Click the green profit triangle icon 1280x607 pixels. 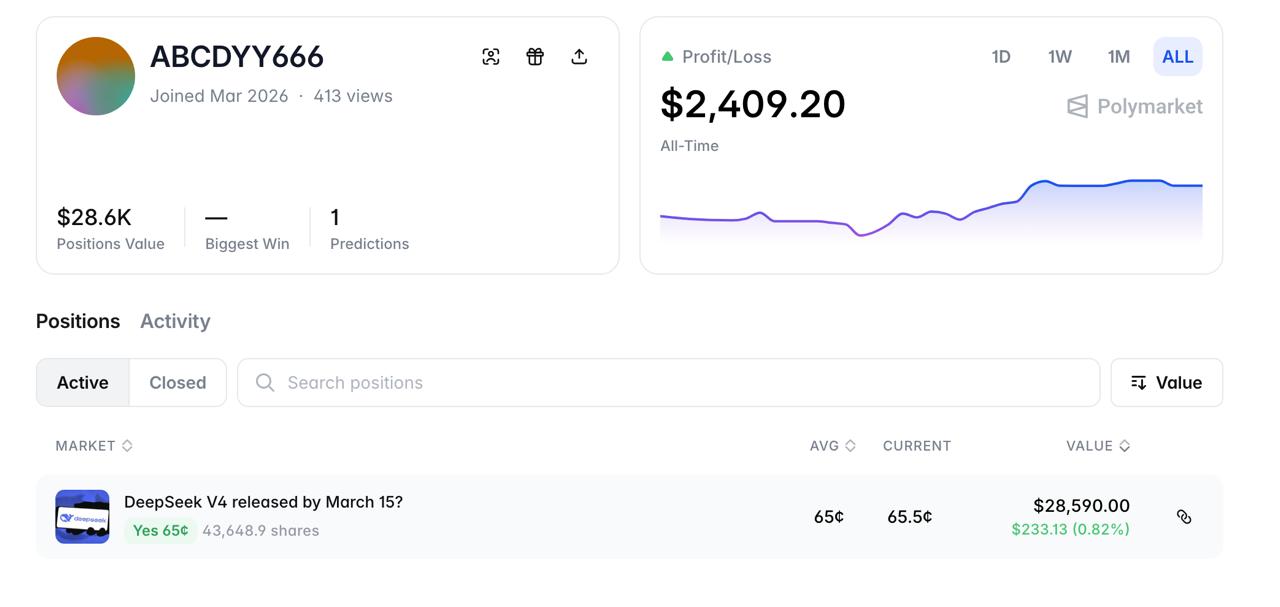[667, 56]
